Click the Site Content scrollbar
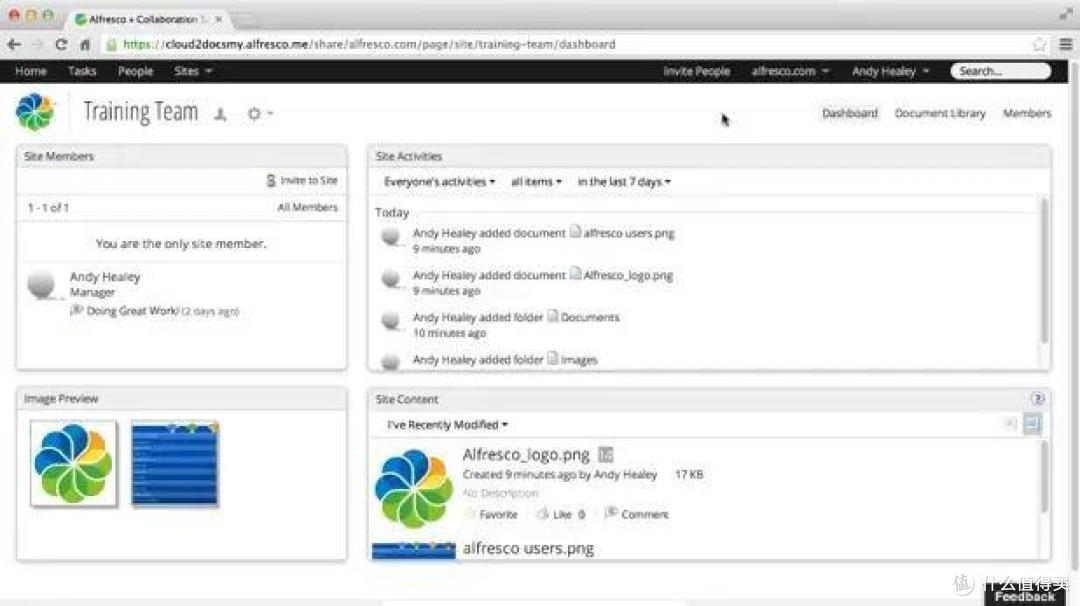 click(x=1044, y=477)
